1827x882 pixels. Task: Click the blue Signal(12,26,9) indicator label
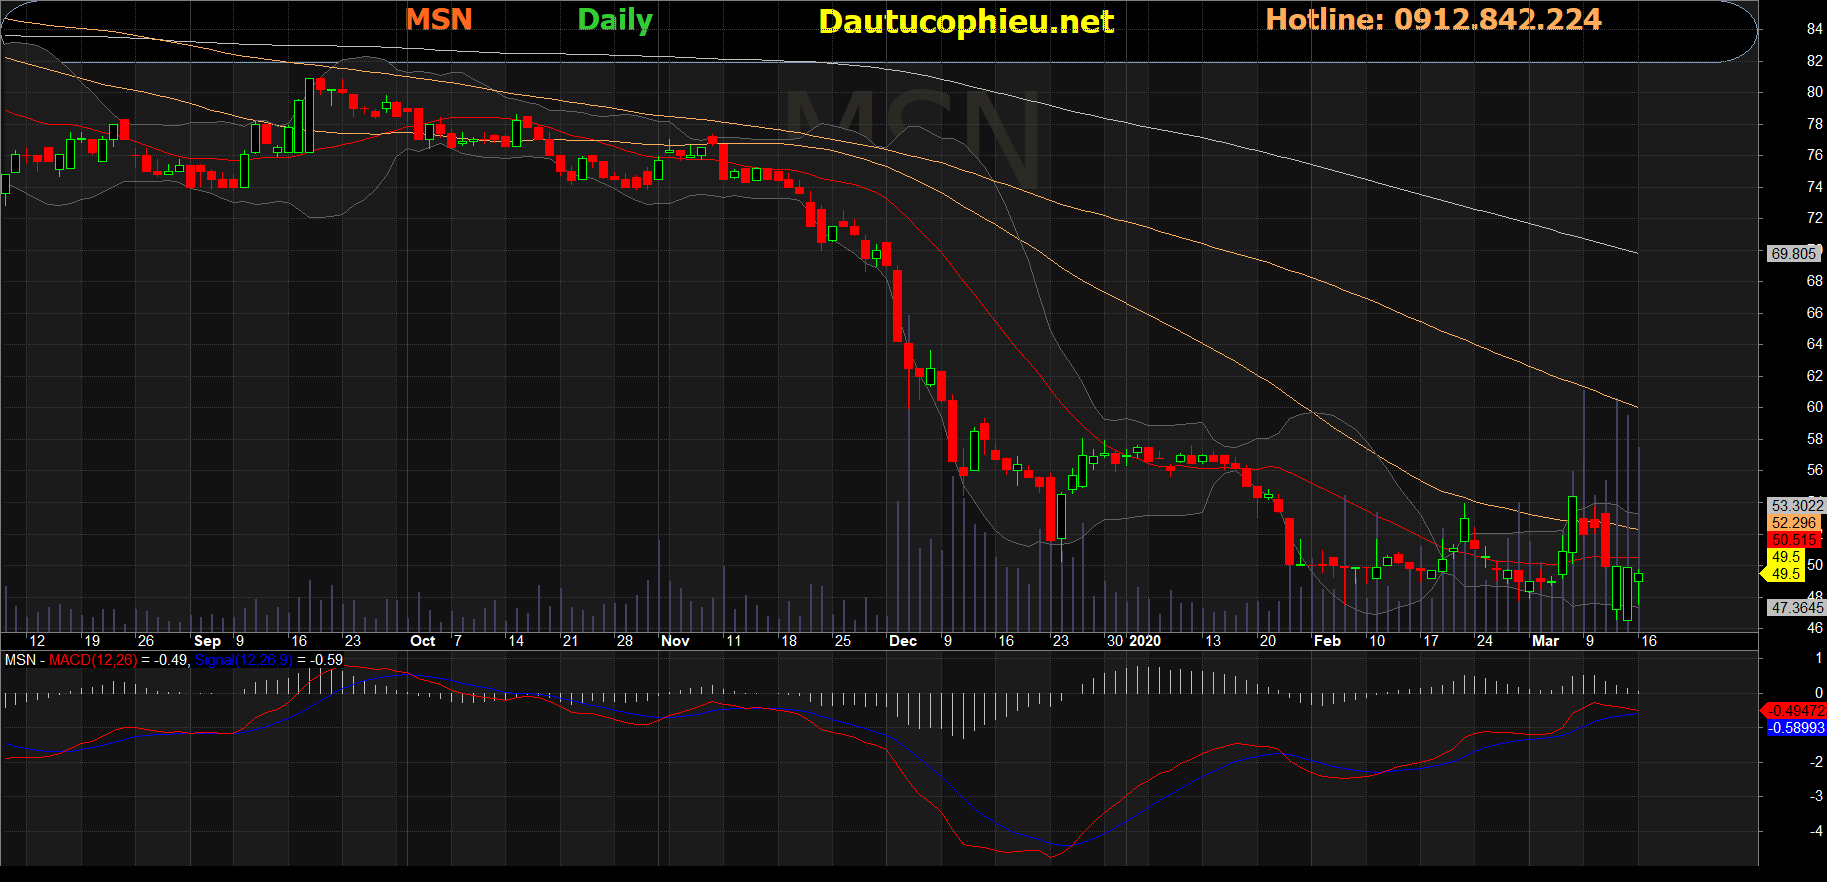[x=243, y=660]
